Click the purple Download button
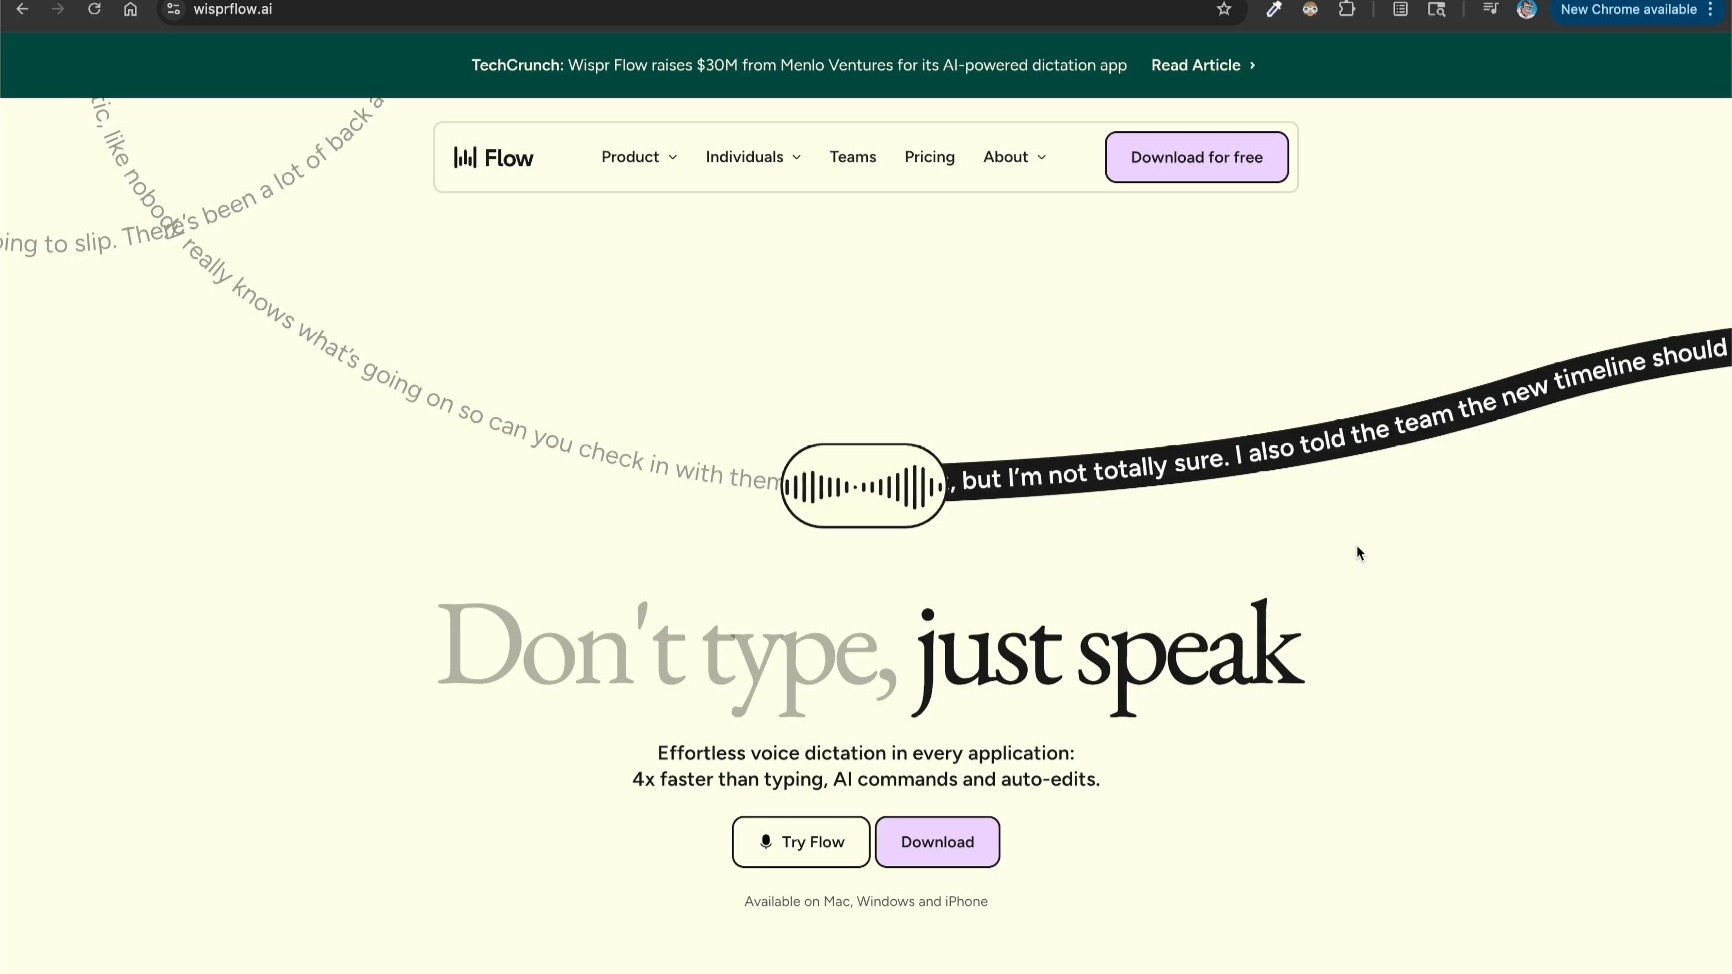The image size is (1732, 974). (937, 842)
